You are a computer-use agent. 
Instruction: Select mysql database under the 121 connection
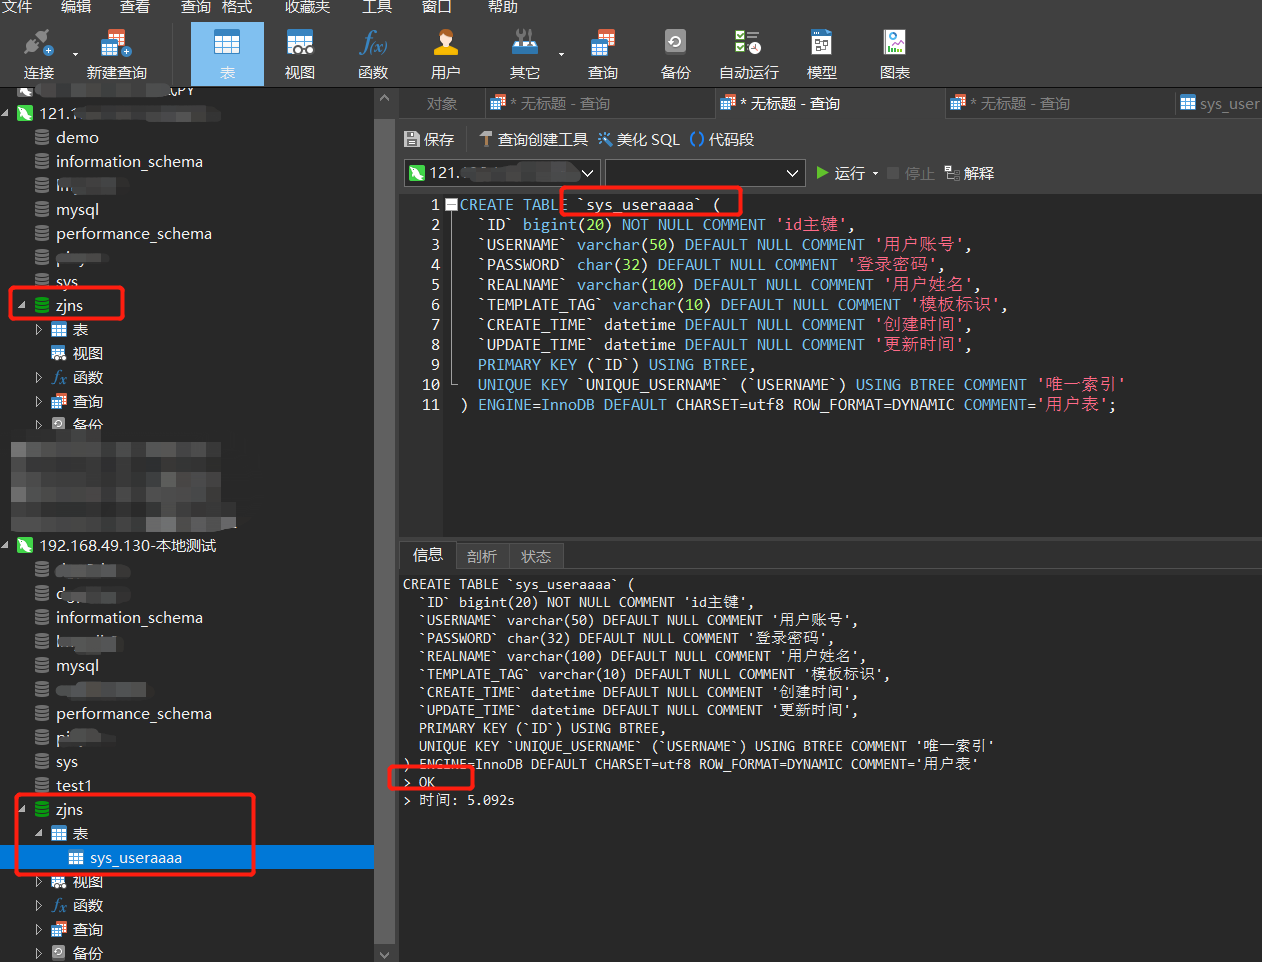tap(77, 209)
